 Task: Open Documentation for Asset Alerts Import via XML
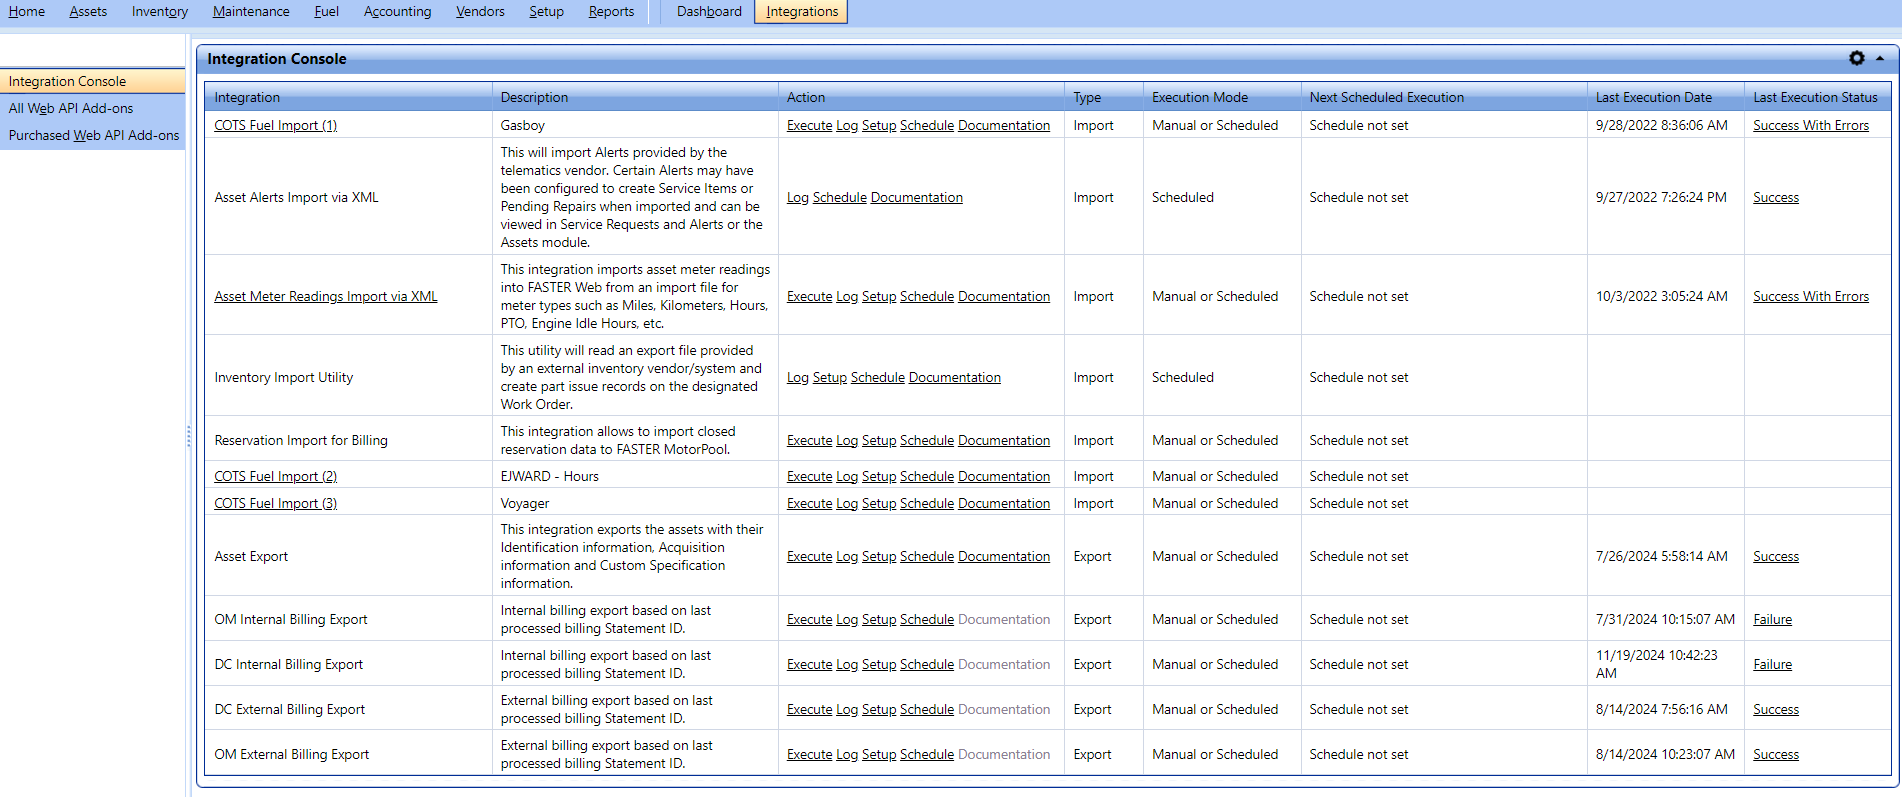pos(917,197)
